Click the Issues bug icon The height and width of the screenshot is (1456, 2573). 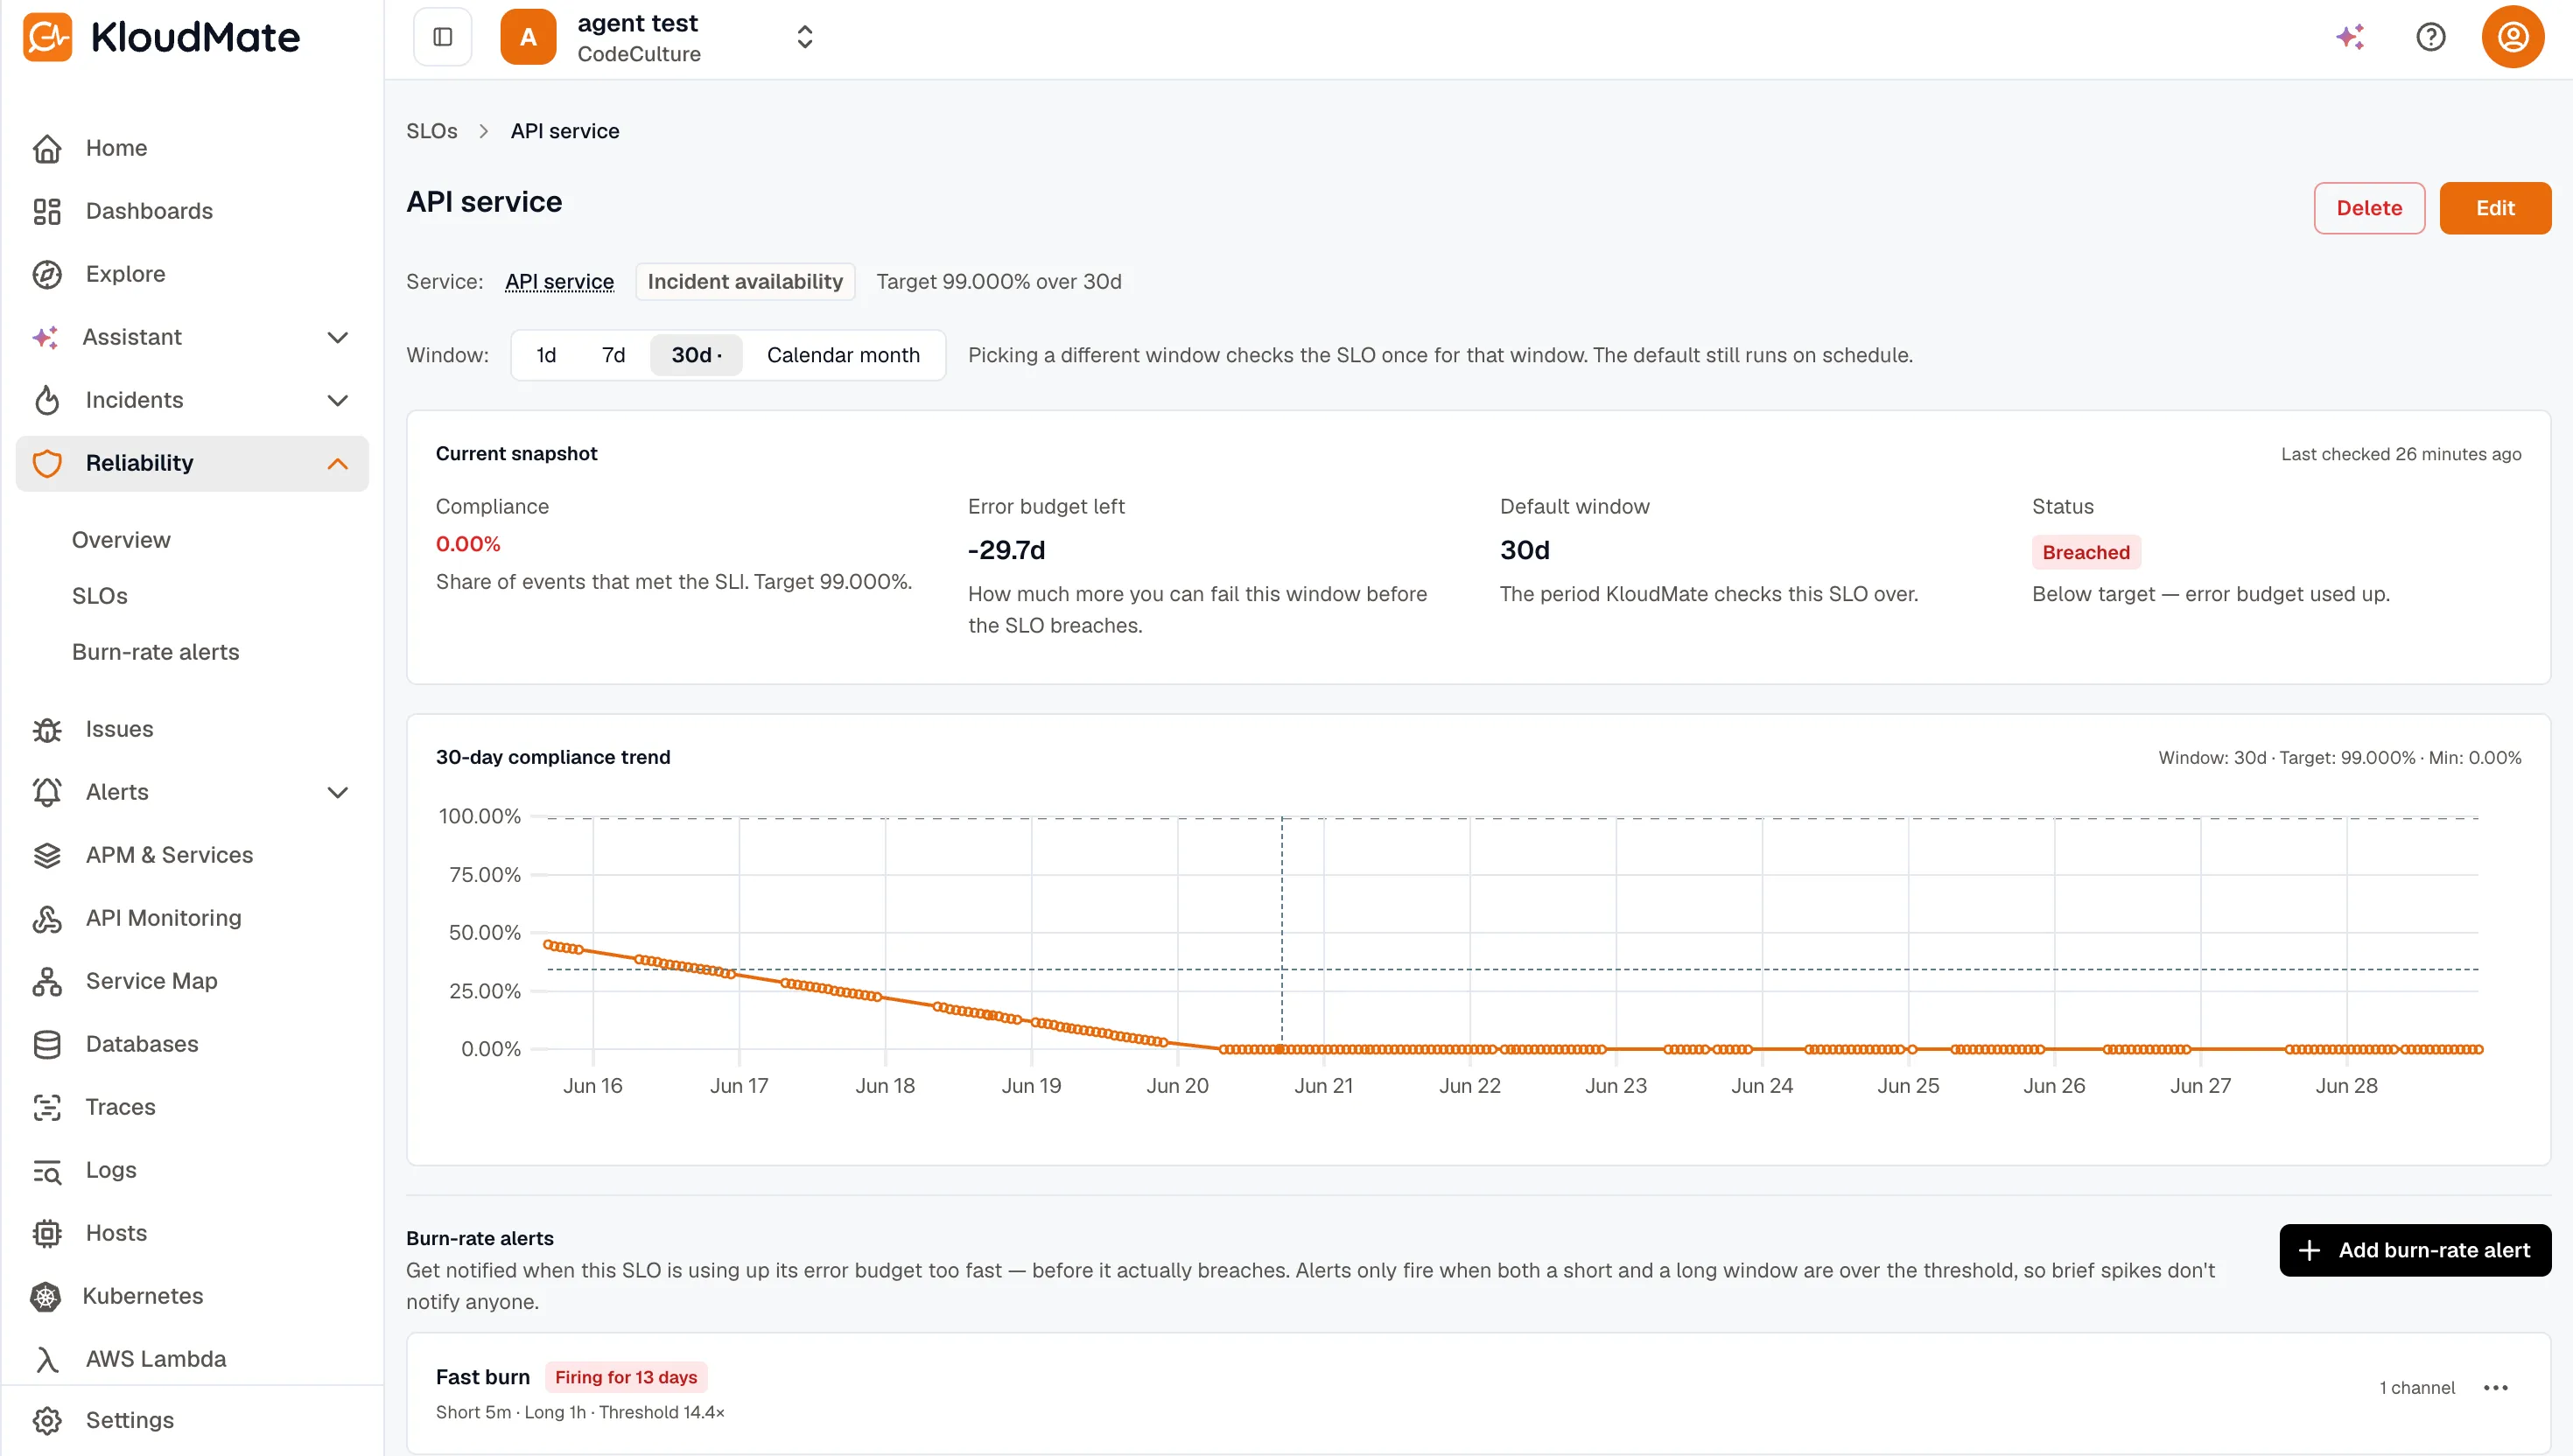(x=47, y=729)
